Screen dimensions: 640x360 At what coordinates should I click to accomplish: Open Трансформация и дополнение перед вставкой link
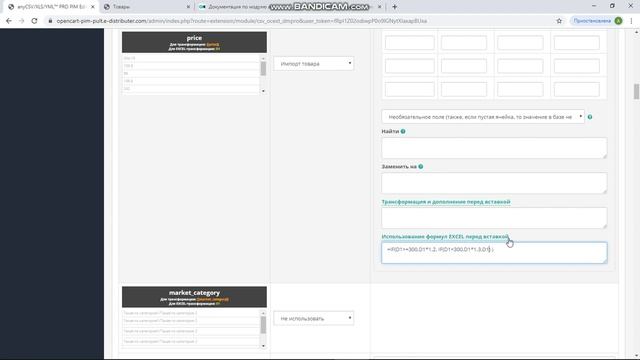446,202
